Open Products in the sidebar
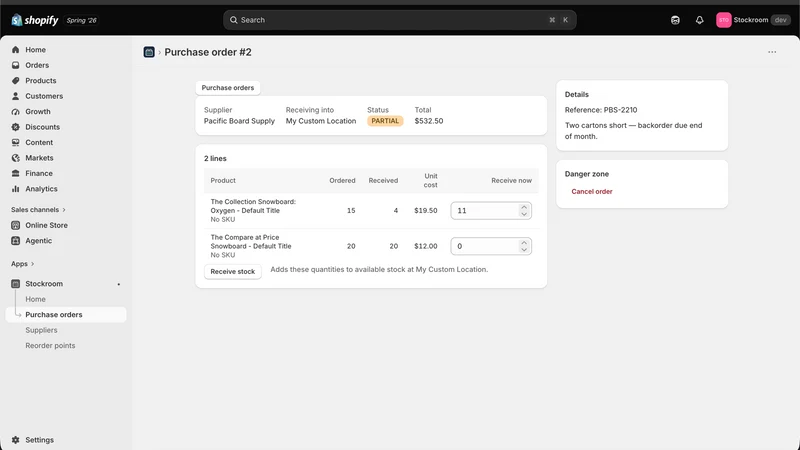Viewport: 800px width, 450px height. click(x=66, y=81)
